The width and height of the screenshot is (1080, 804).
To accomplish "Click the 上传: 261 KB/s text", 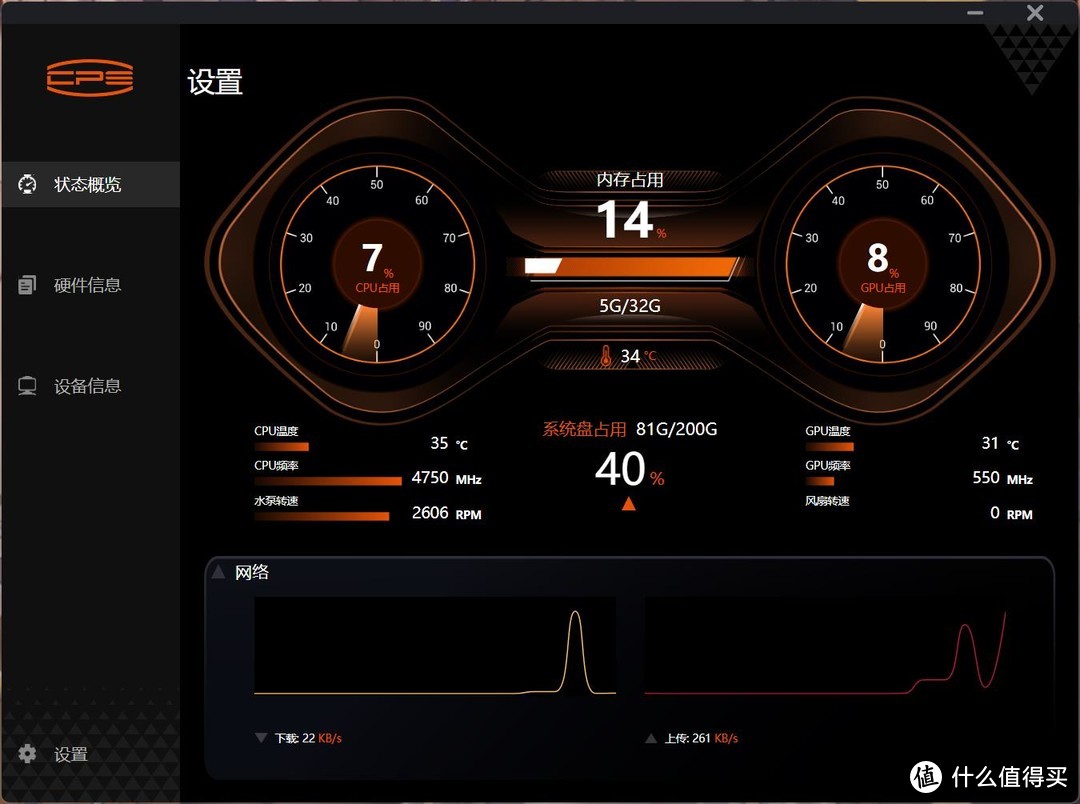I will (701, 739).
